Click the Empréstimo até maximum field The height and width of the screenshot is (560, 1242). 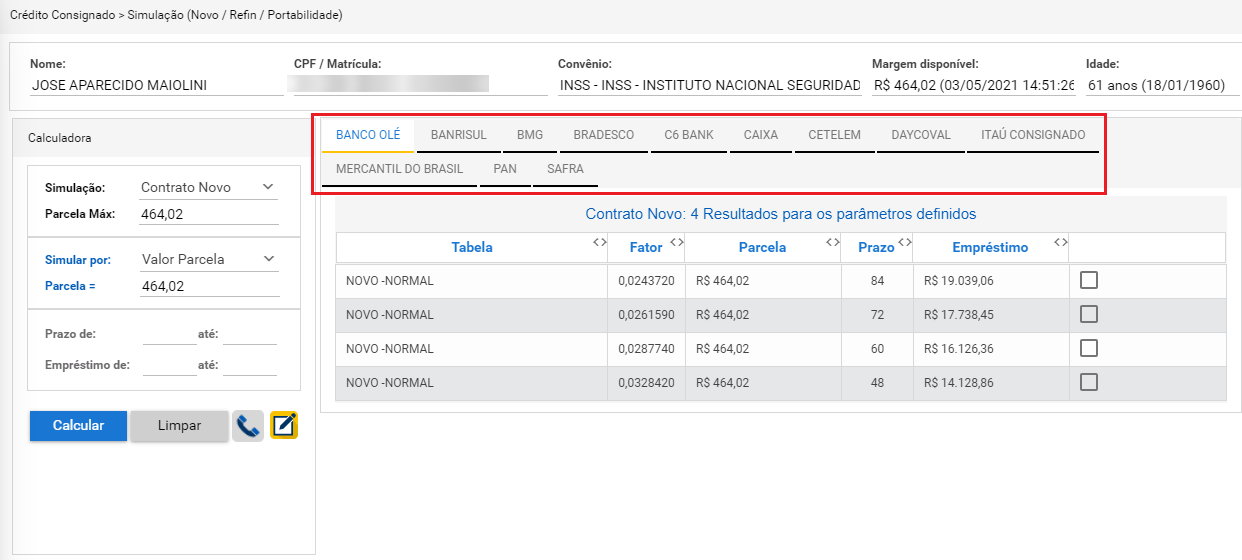[250, 366]
